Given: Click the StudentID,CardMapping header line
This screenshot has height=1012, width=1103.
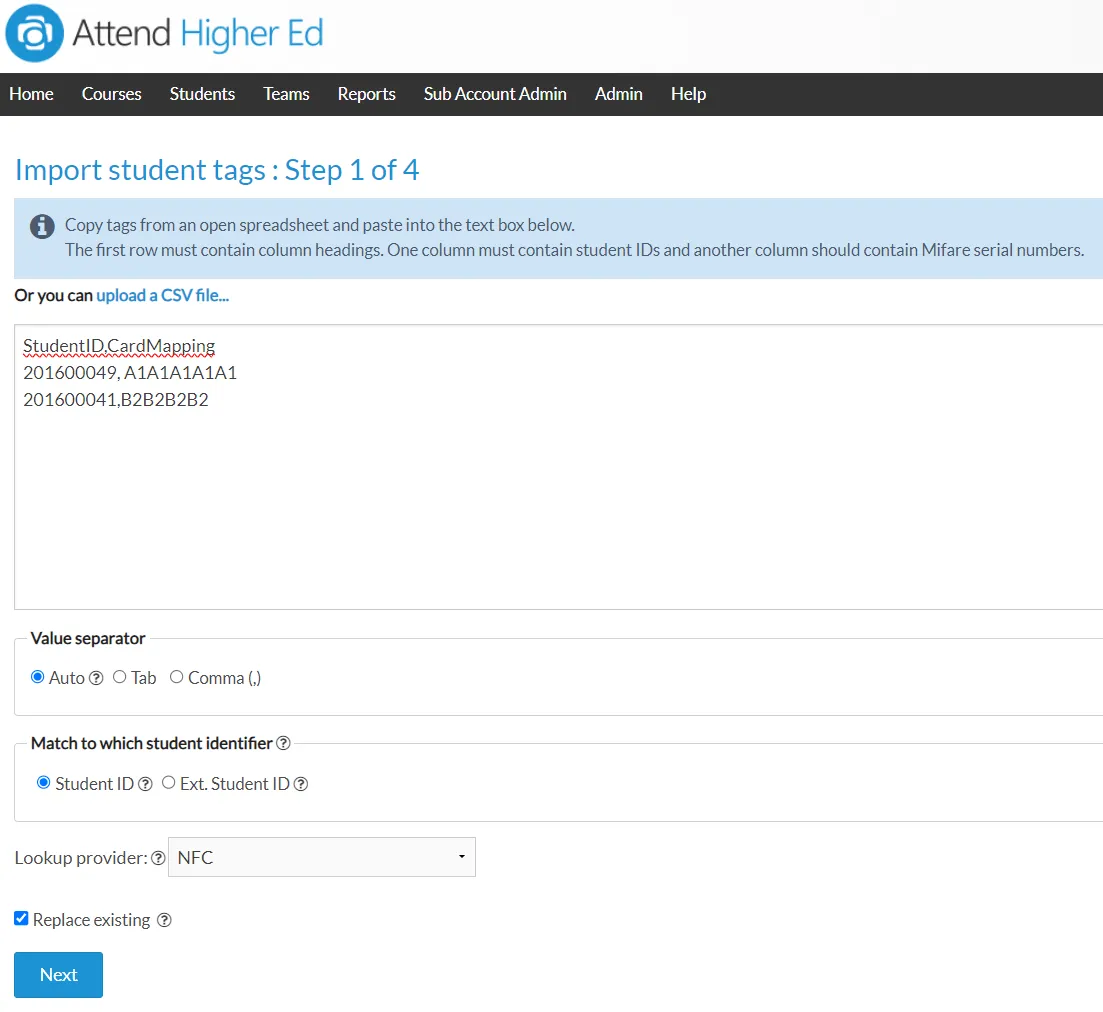Looking at the screenshot, I should tap(119, 346).
